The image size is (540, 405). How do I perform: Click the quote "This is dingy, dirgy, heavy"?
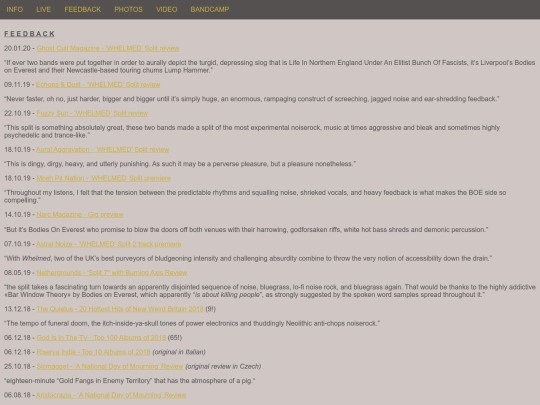click(180, 164)
